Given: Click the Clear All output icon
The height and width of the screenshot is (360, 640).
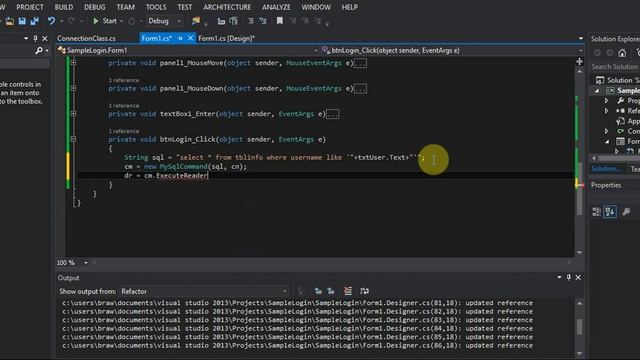Looking at the screenshot, I should point(348,291).
